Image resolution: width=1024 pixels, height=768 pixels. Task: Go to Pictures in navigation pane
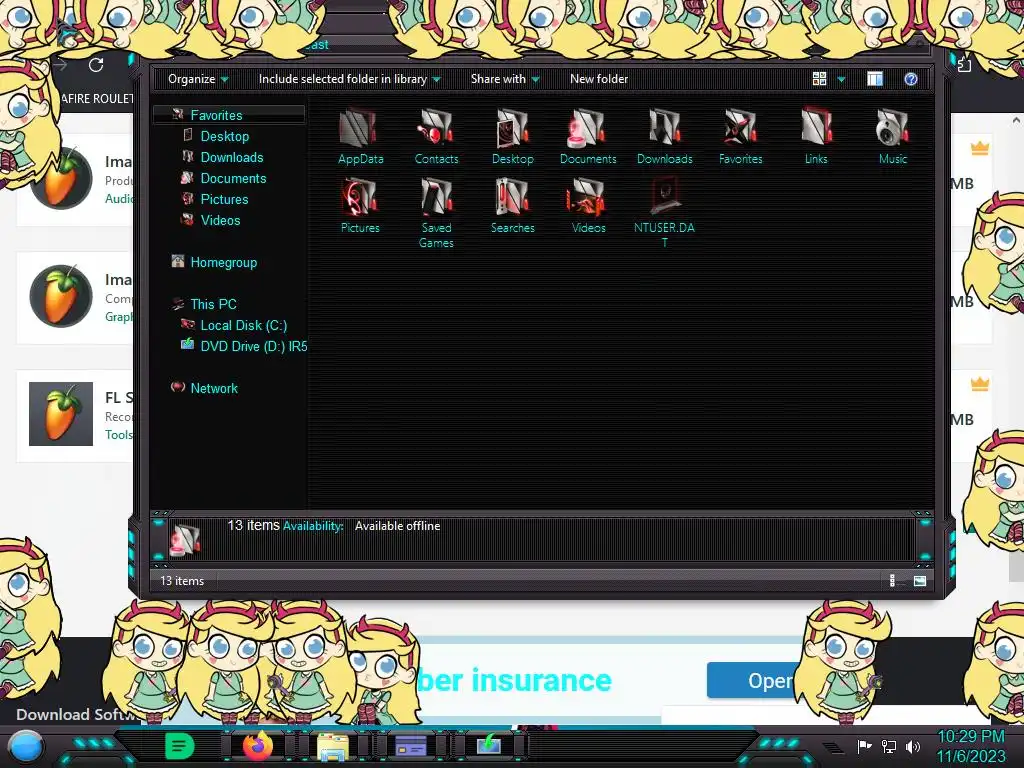click(224, 199)
